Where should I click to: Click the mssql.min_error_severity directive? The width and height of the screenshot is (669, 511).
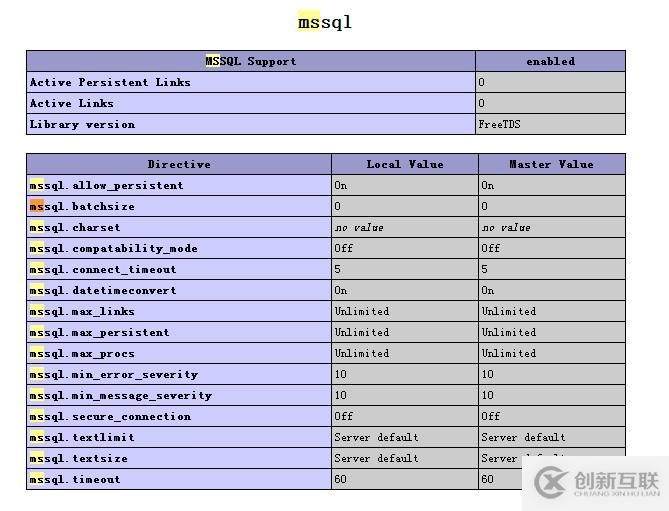(114, 374)
